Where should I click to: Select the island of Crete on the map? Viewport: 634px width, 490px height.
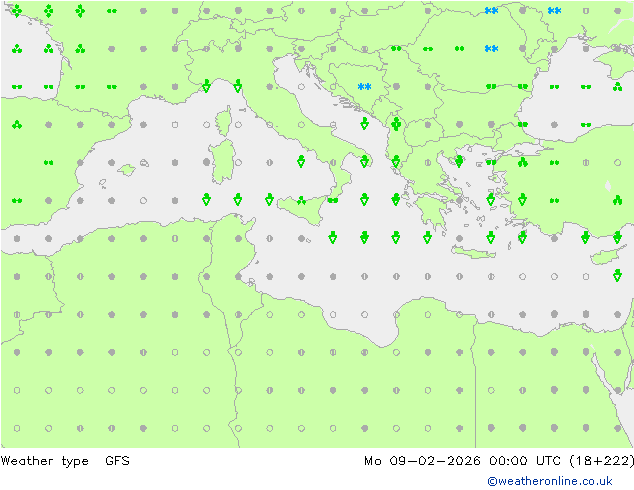473,252
